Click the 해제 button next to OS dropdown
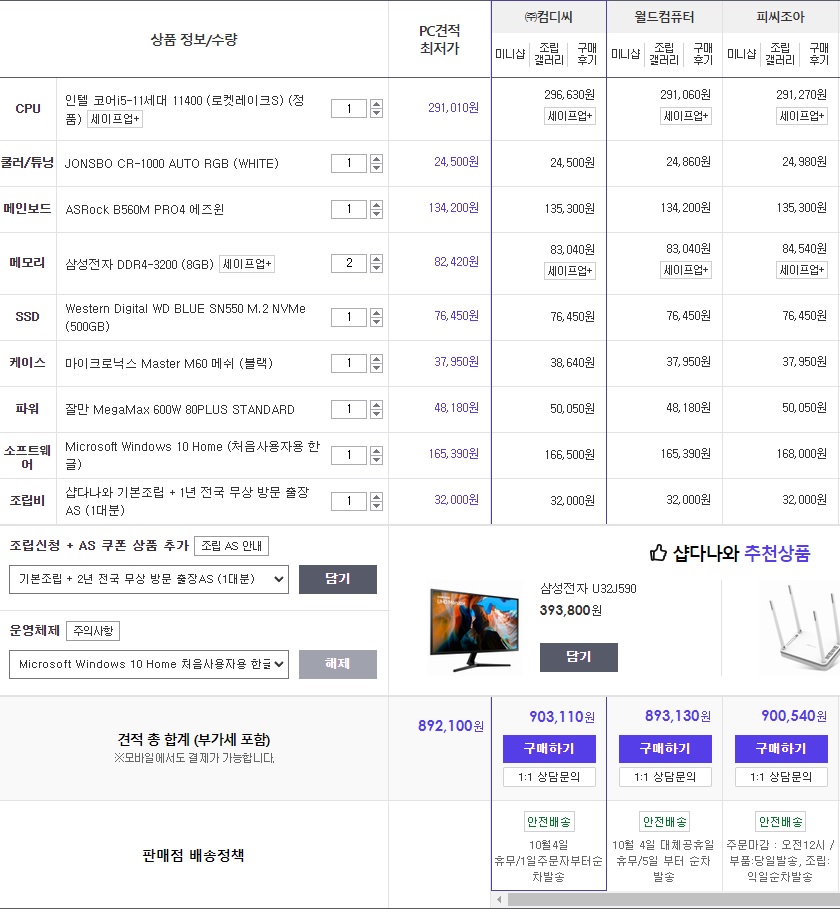This screenshot has height=916, width=840. (338, 664)
